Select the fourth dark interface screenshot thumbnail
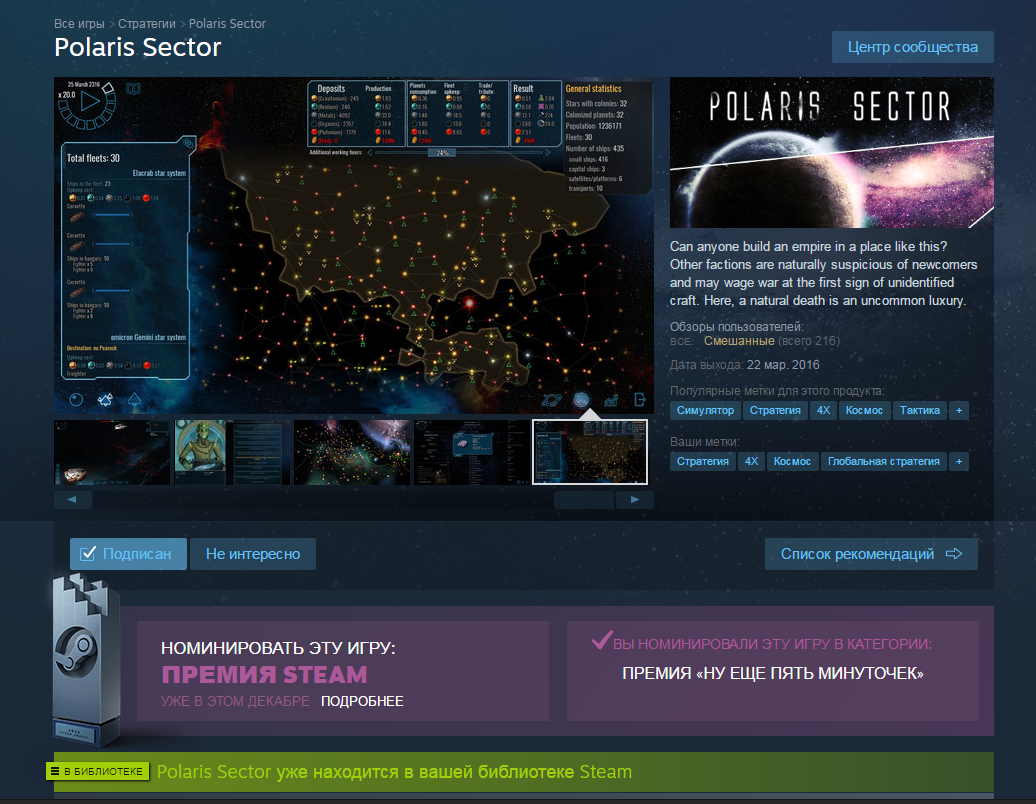 pos(471,453)
